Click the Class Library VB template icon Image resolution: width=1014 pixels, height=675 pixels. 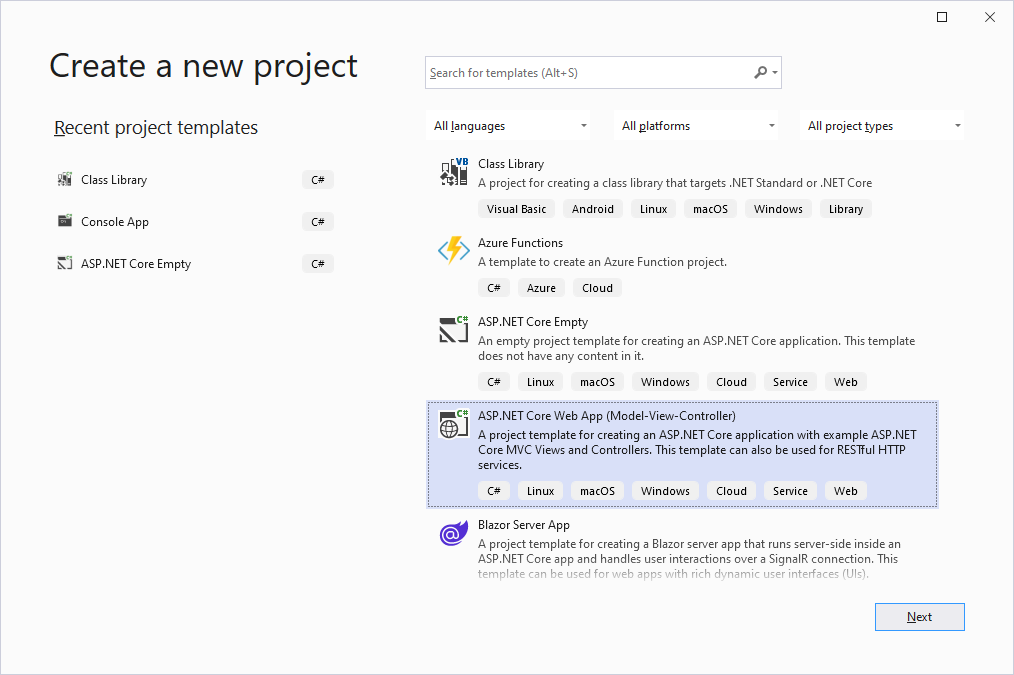click(454, 172)
